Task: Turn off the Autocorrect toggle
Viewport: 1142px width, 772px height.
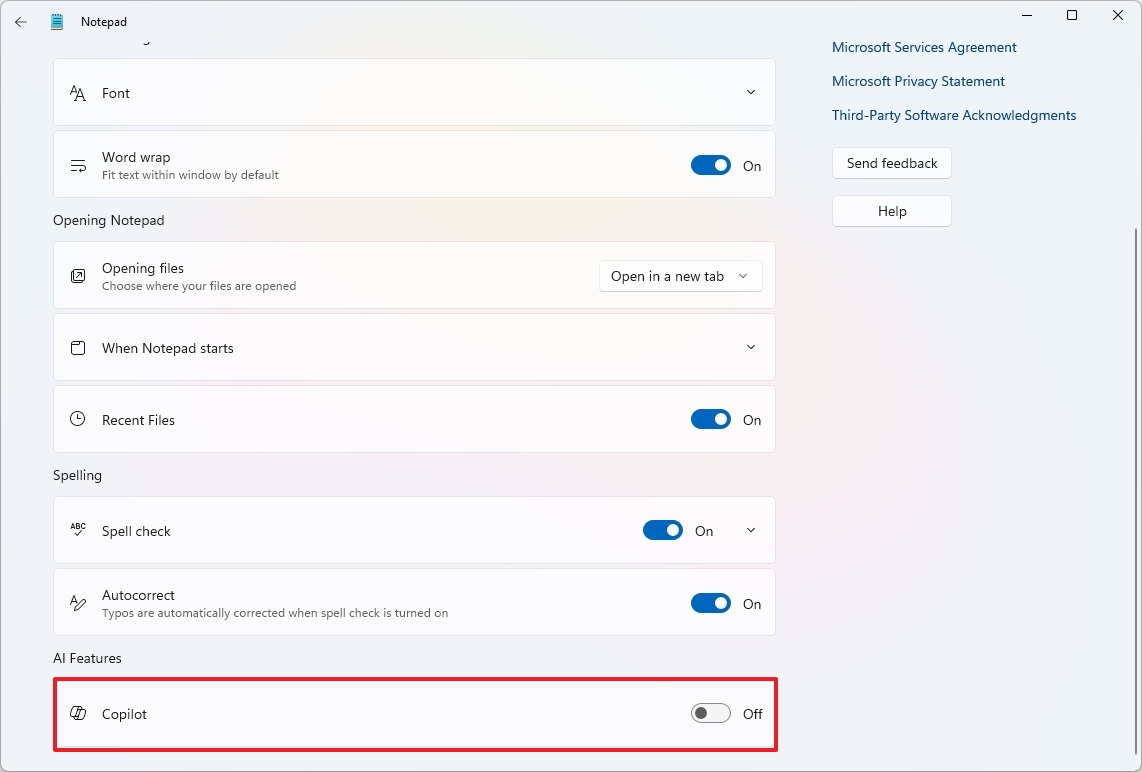Action: click(711, 604)
